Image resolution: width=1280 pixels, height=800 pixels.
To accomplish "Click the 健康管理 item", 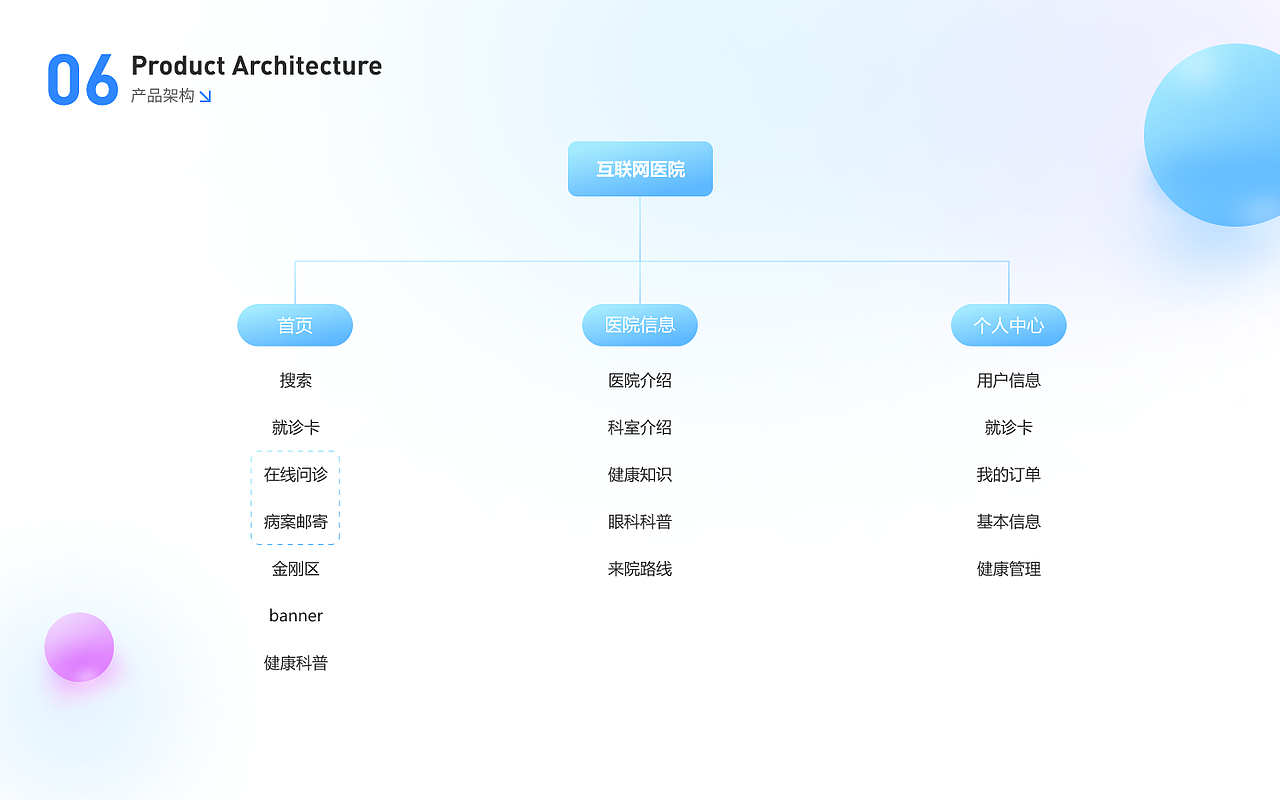I will click(x=1009, y=568).
